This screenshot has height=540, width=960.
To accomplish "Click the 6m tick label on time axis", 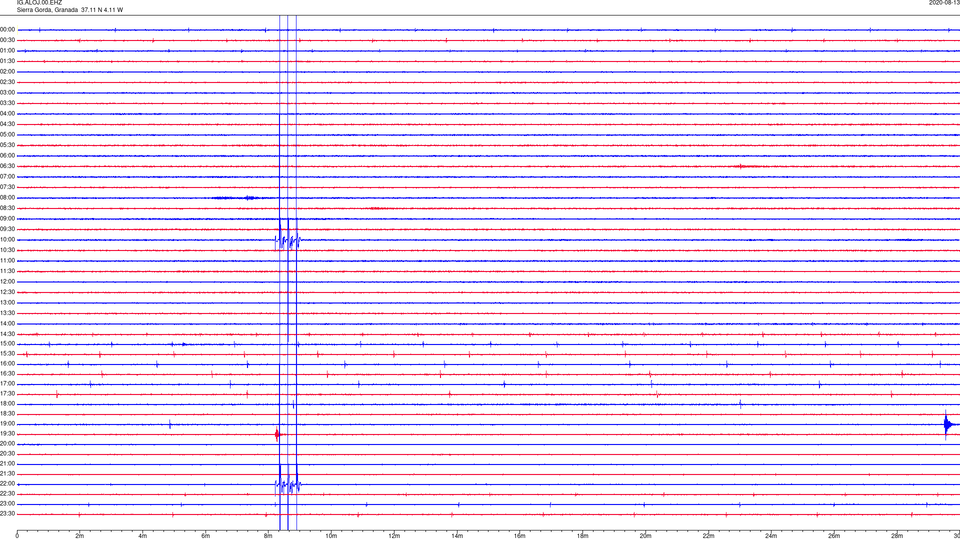I will click(x=205, y=536).
